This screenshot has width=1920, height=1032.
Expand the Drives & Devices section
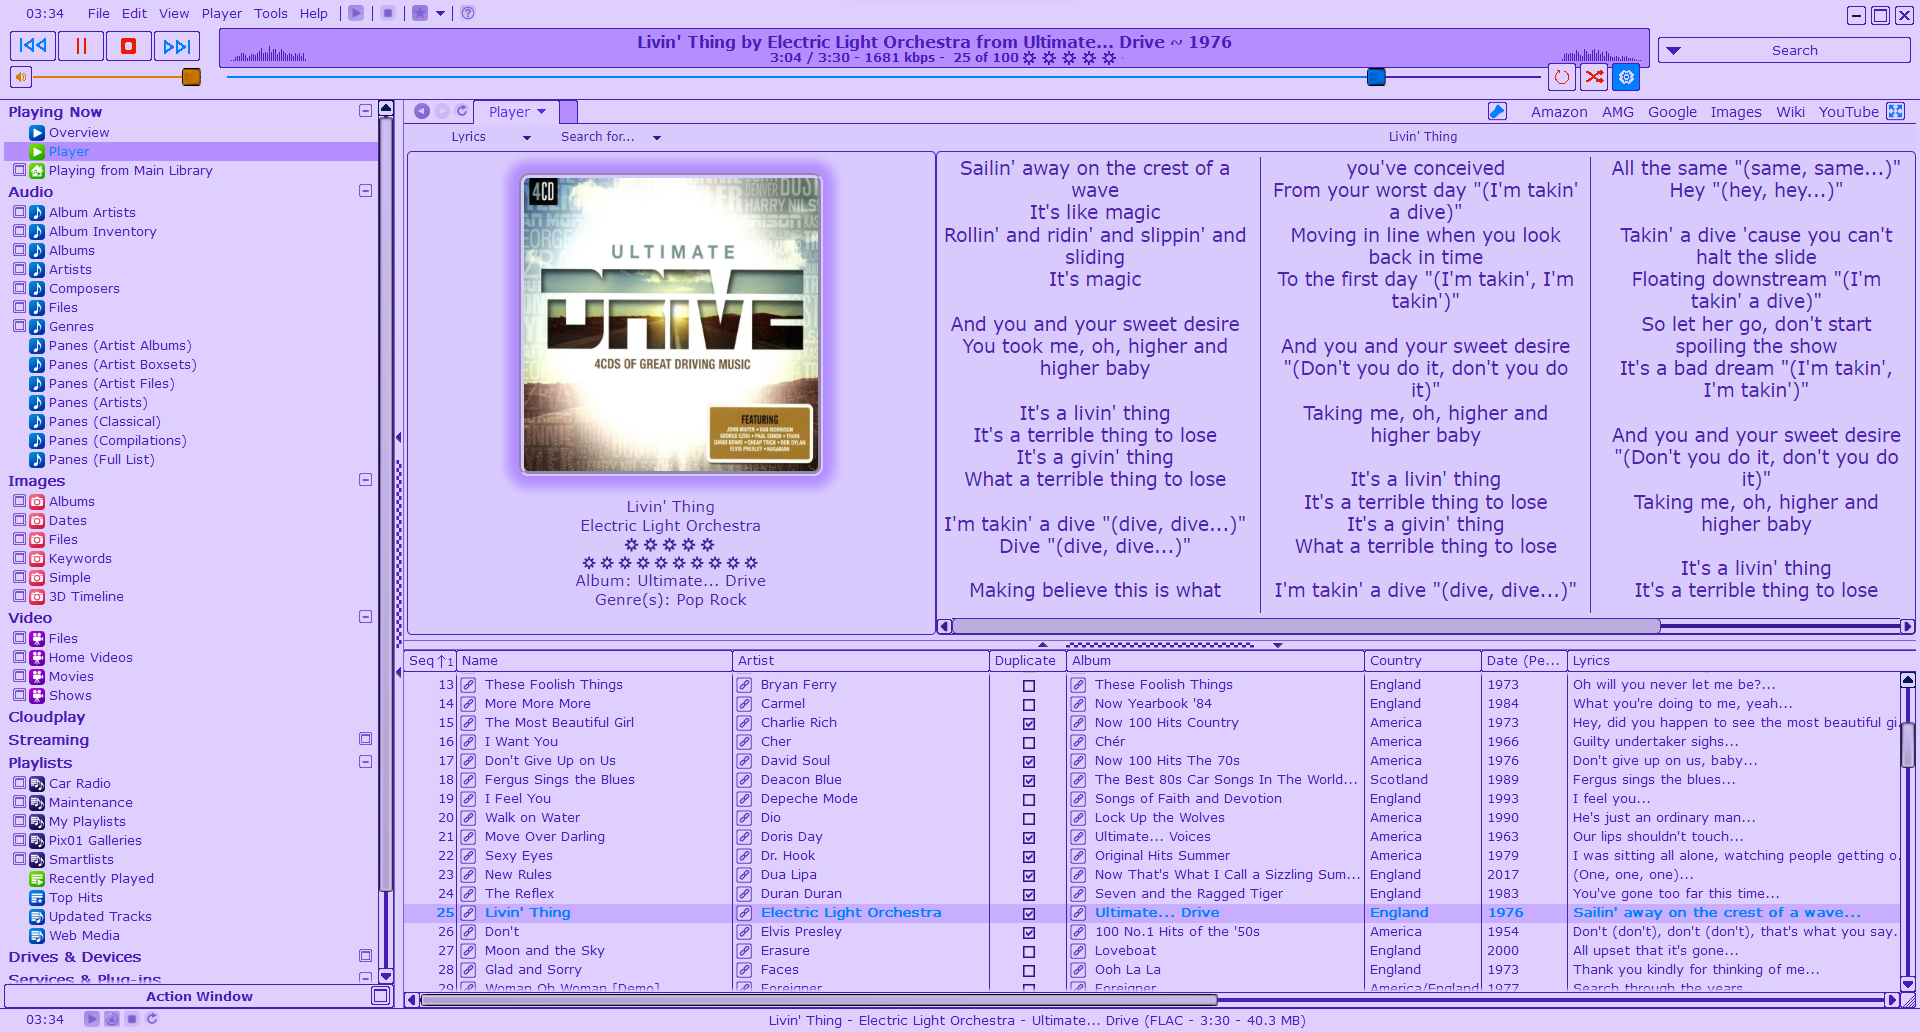365,956
